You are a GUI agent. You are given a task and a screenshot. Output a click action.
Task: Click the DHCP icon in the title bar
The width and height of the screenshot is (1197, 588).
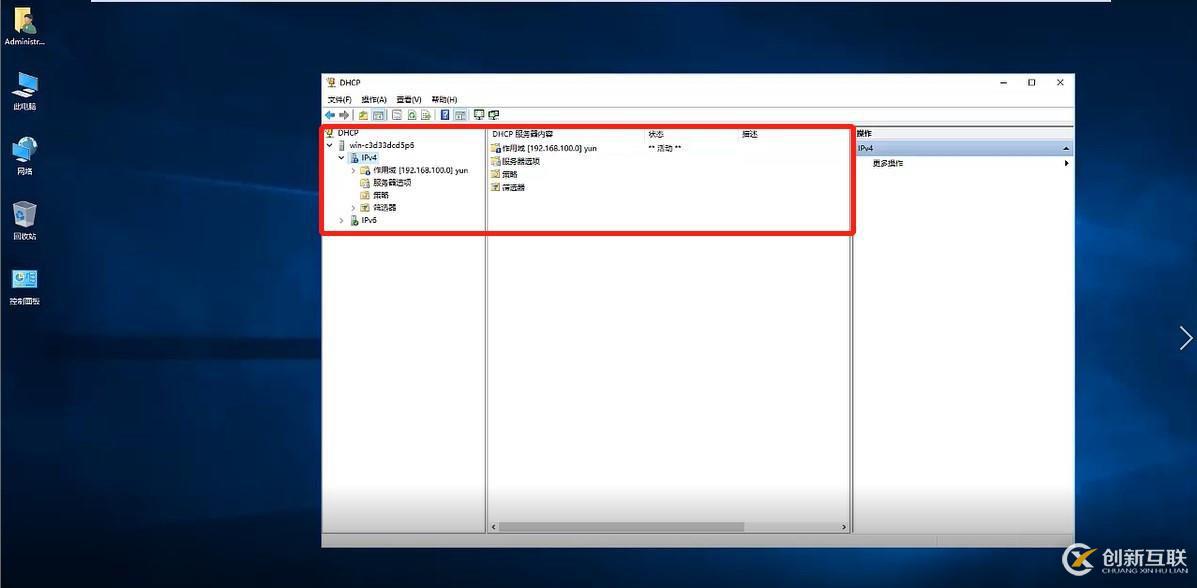331,82
